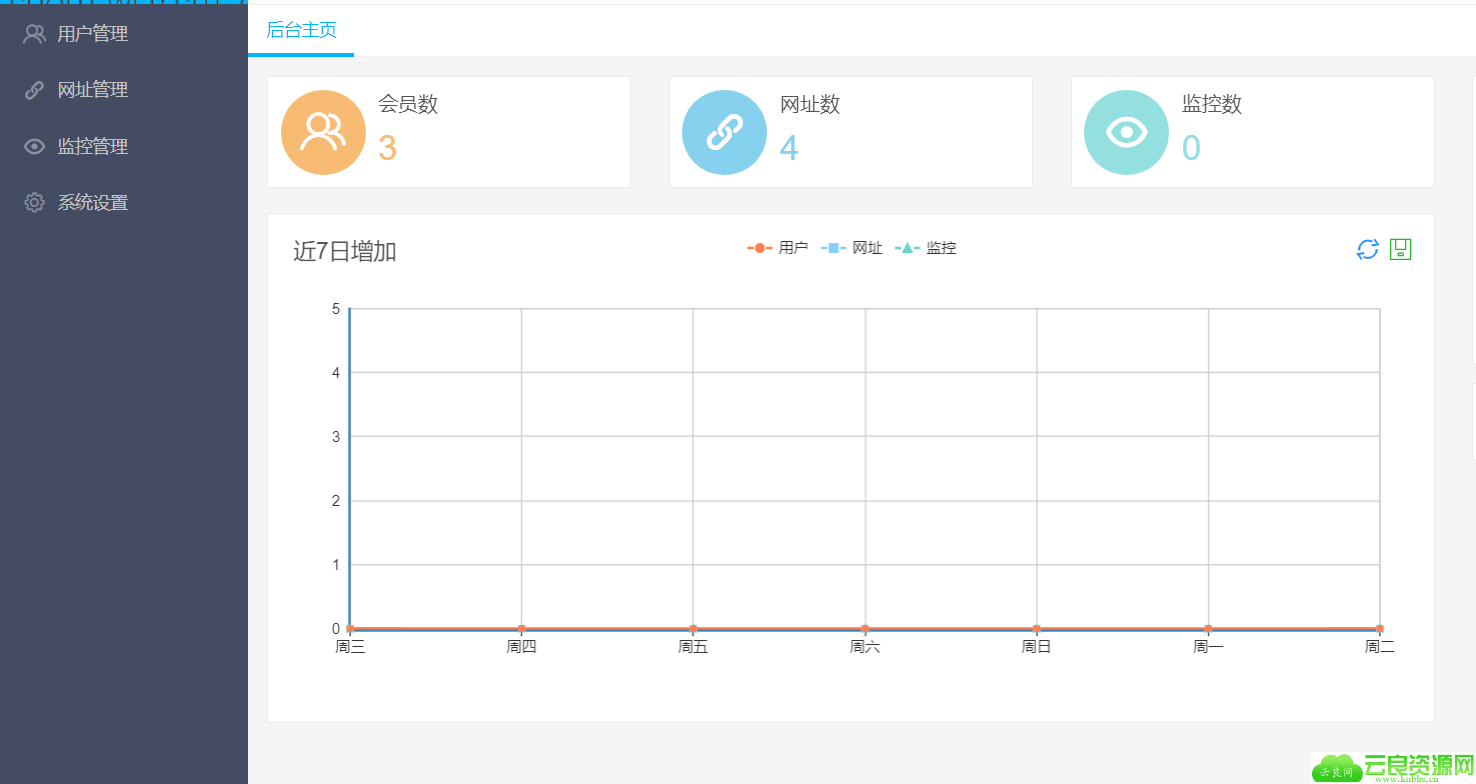Toggle the 网址 series in chart legend

pyautogui.click(x=852, y=248)
